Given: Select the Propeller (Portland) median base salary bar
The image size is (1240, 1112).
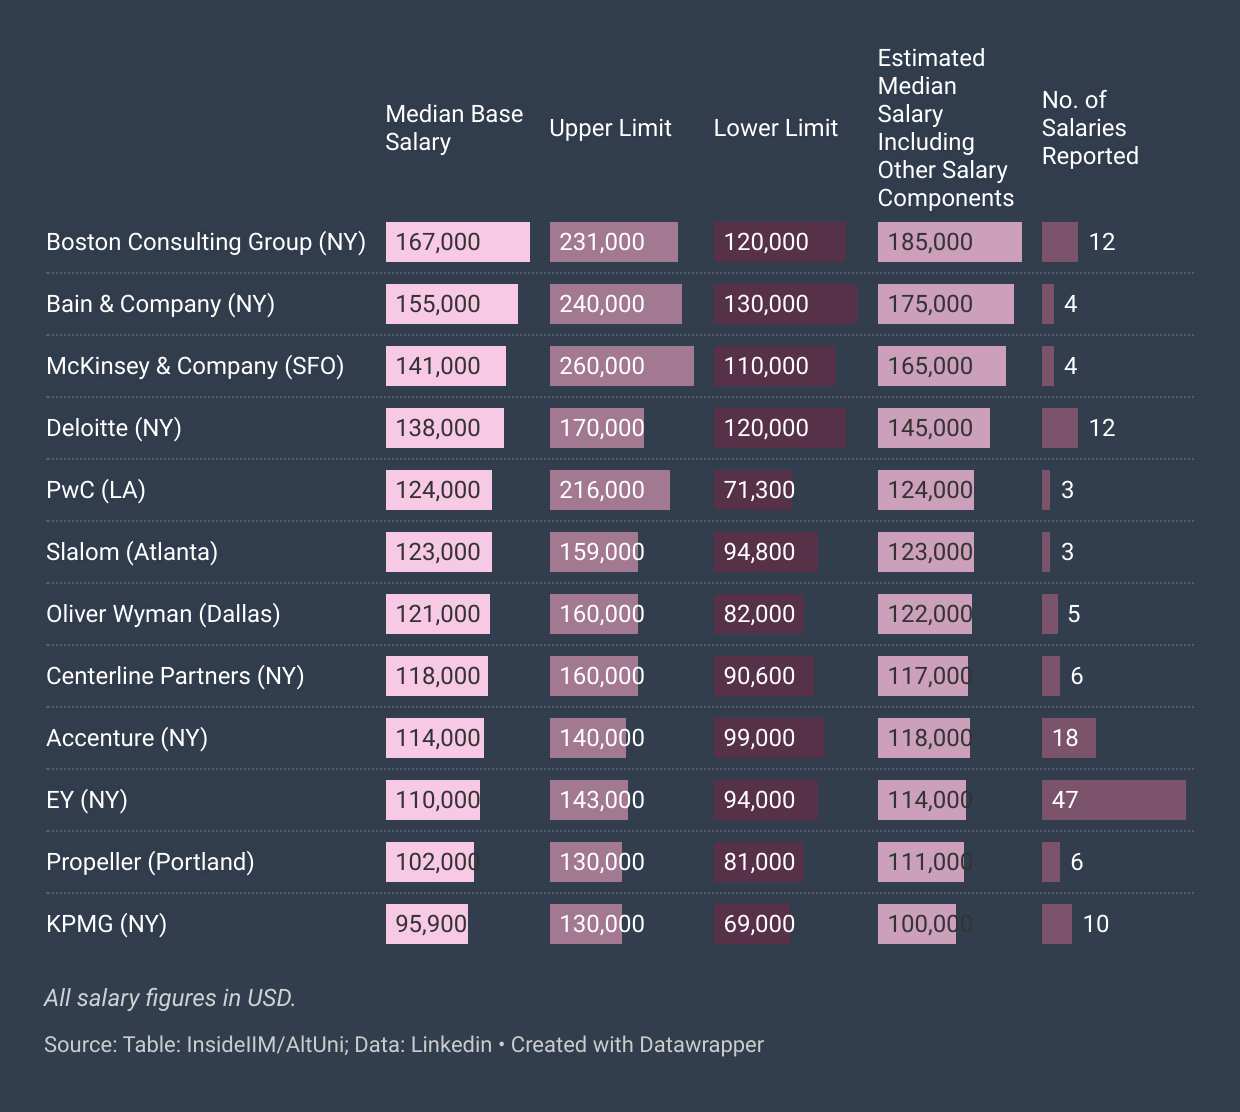Looking at the screenshot, I should (x=431, y=861).
